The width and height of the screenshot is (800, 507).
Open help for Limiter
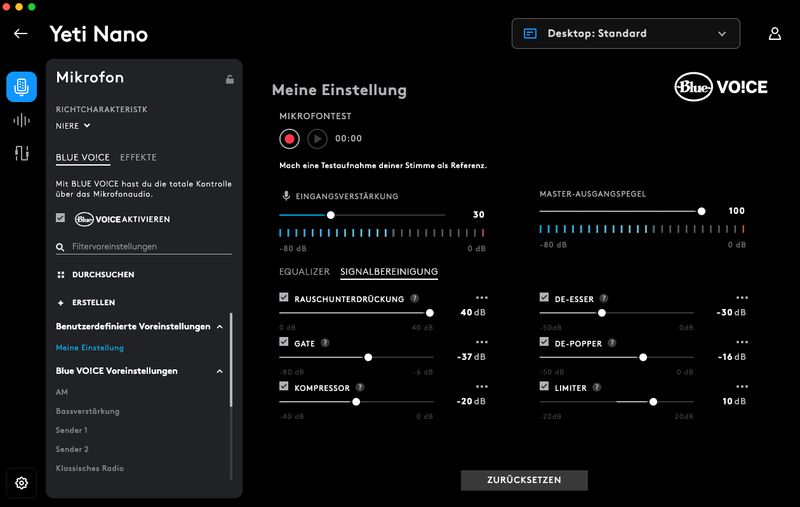click(x=596, y=388)
